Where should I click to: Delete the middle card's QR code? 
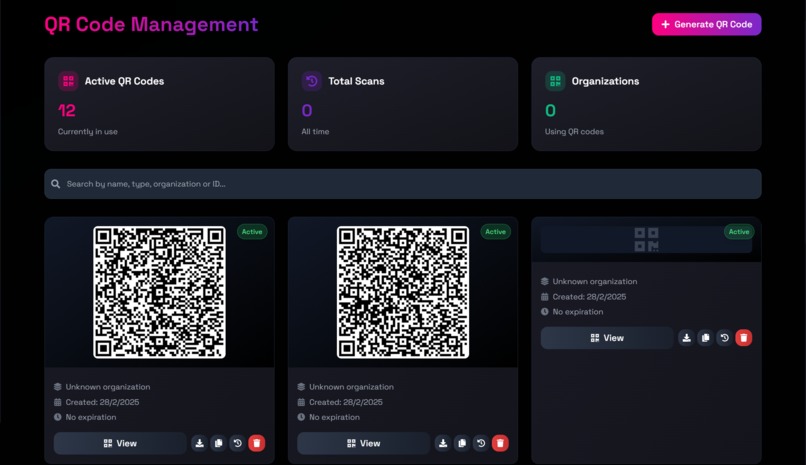pyautogui.click(x=500, y=443)
